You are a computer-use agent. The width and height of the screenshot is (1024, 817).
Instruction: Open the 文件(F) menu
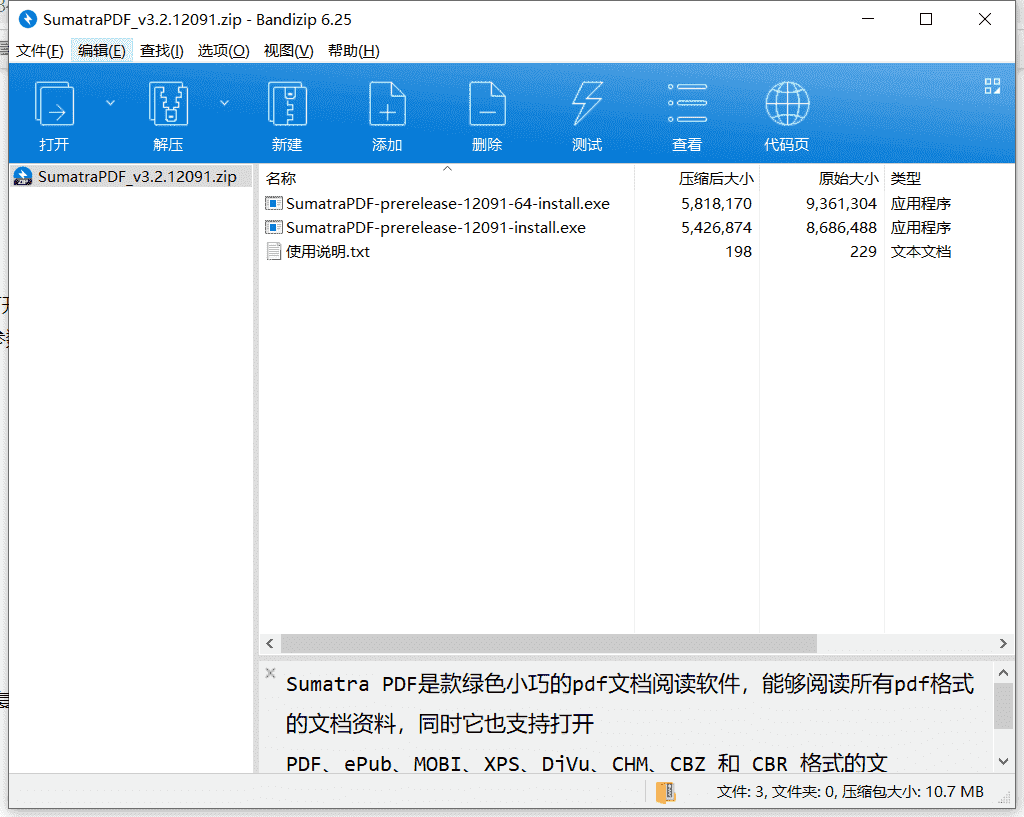(x=40, y=51)
